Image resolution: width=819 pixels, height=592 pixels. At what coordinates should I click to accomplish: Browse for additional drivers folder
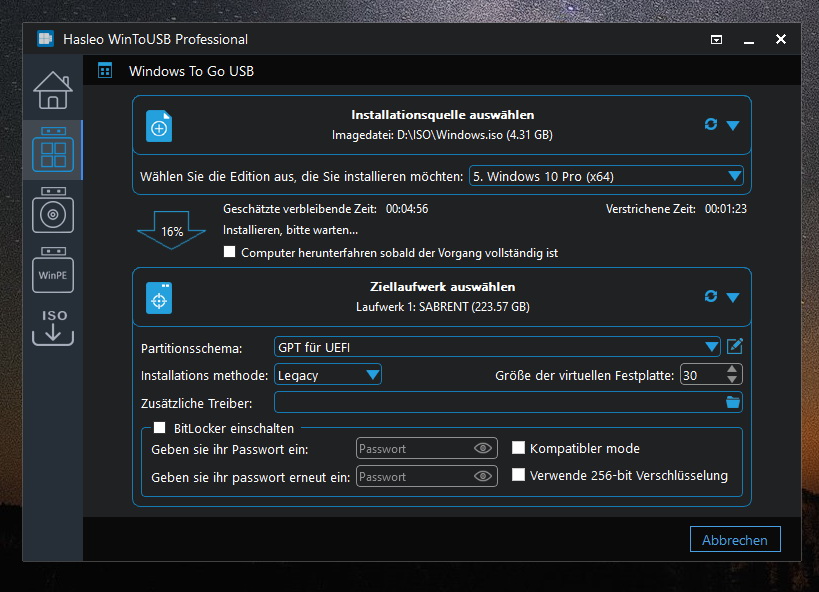tap(733, 402)
